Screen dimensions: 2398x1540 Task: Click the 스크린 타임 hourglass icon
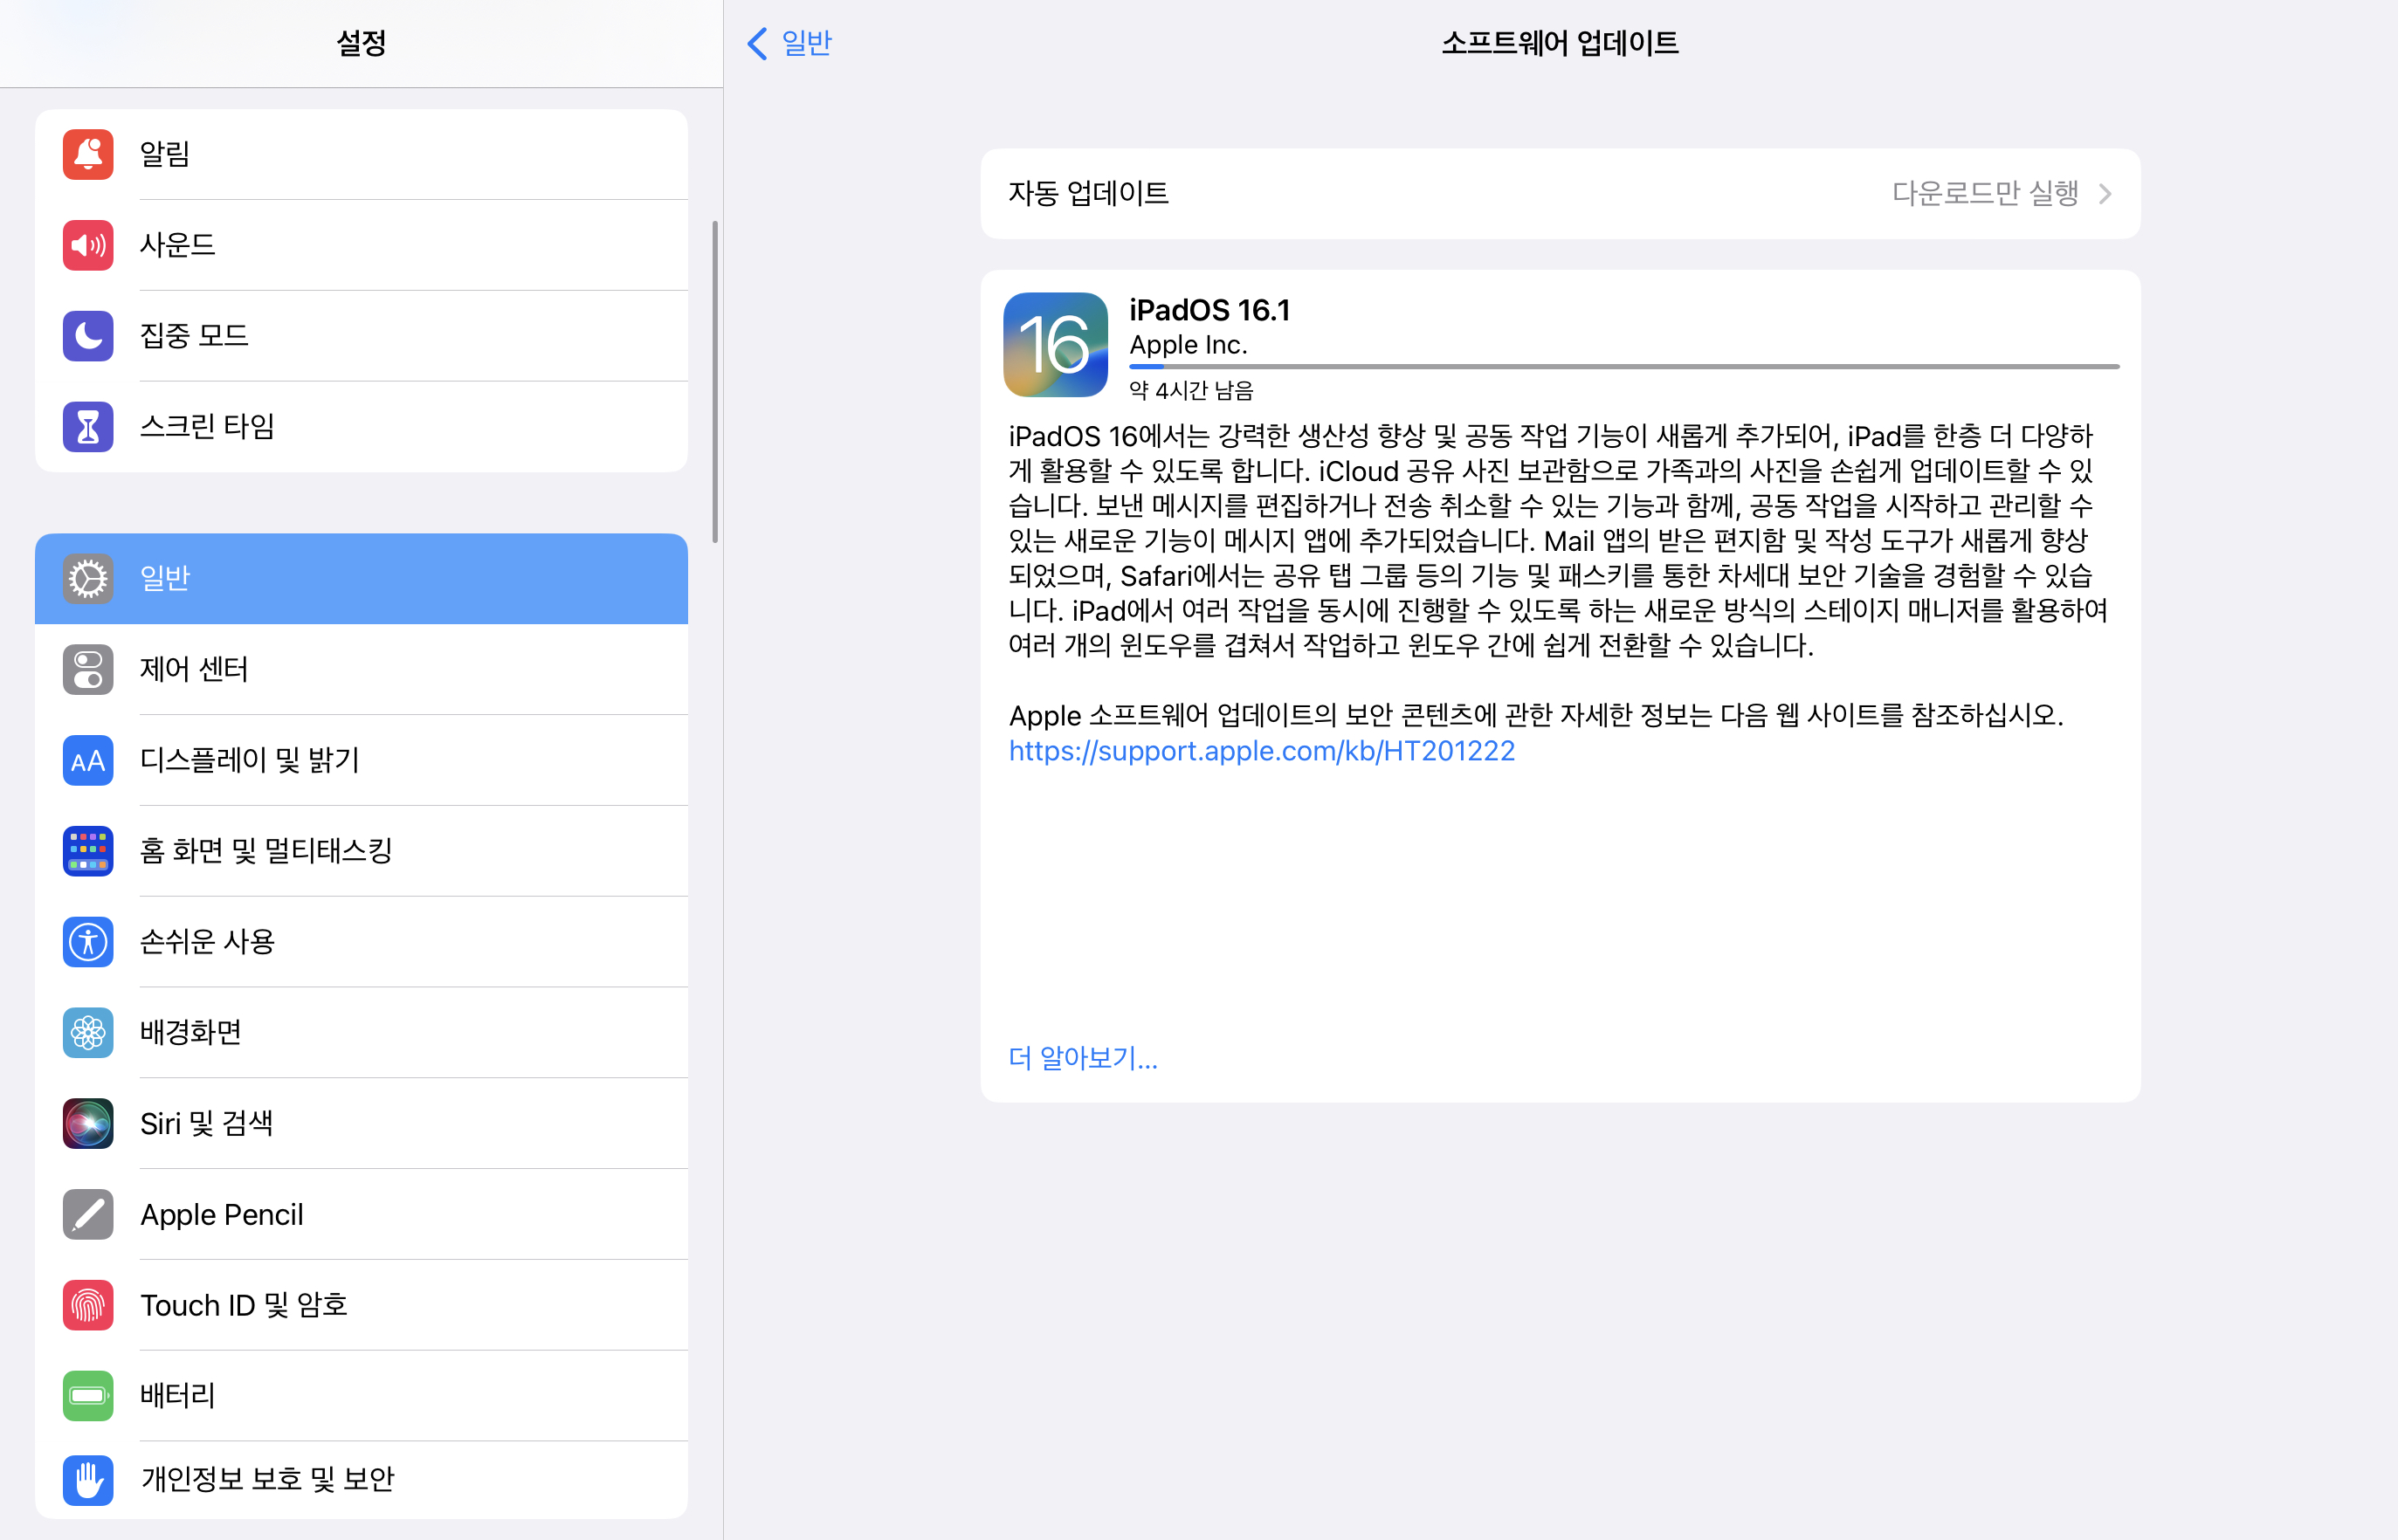[x=88, y=427]
